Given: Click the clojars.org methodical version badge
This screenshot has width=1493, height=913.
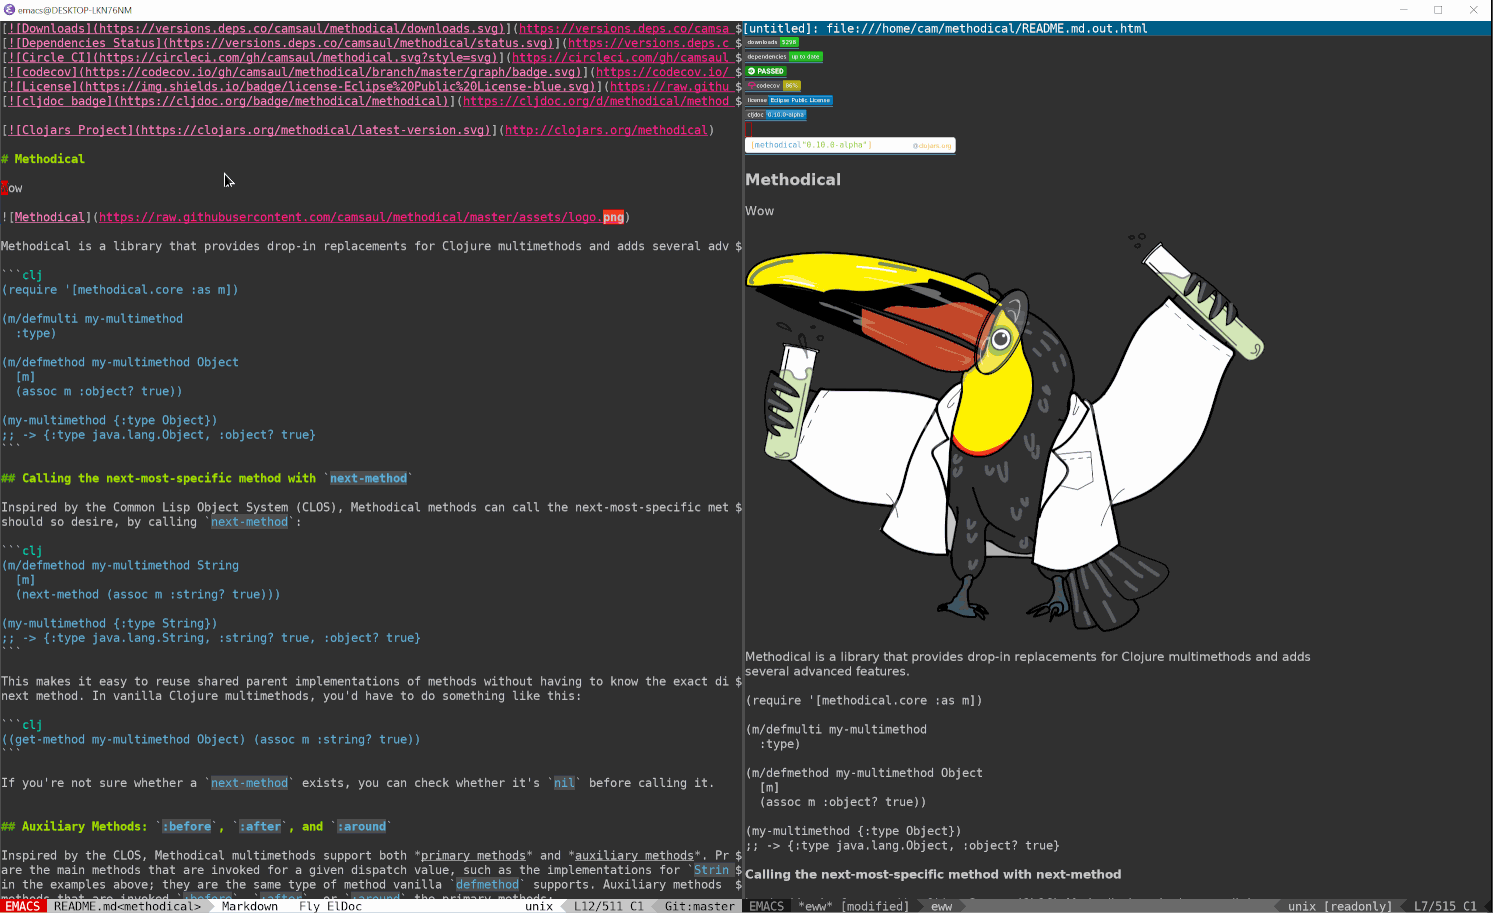Looking at the screenshot, I should pyautogui.click(x=850, y=145).
